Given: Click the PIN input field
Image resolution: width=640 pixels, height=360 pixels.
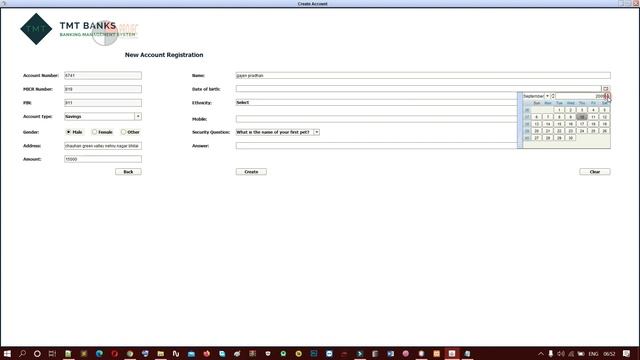Looking at the screenshot, I should coord(103,103).
